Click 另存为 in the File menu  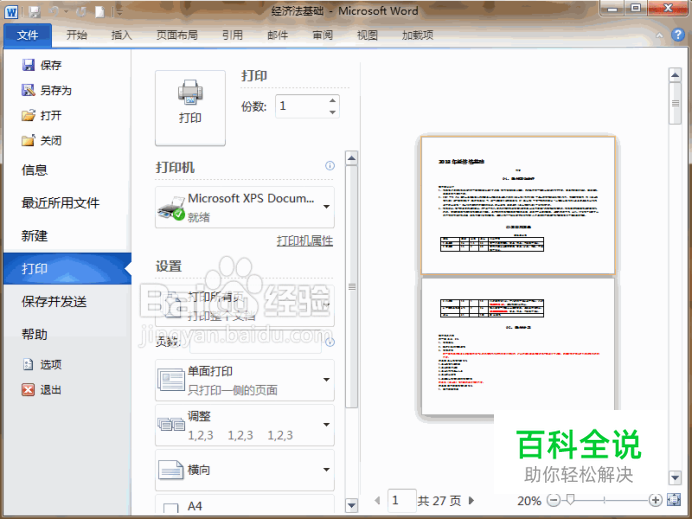tap(47, 90)
